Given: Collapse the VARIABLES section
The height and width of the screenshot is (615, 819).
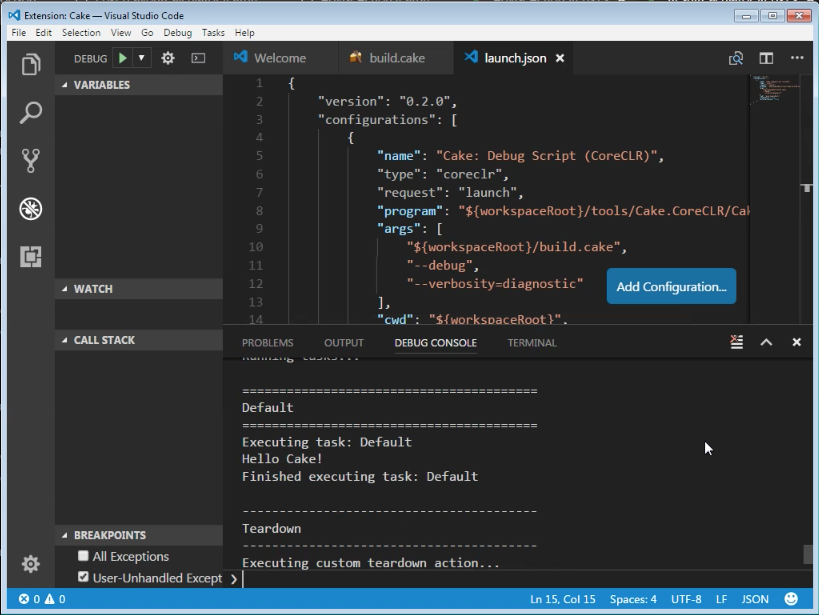Looking at the screenshot, I should [139, 85].
